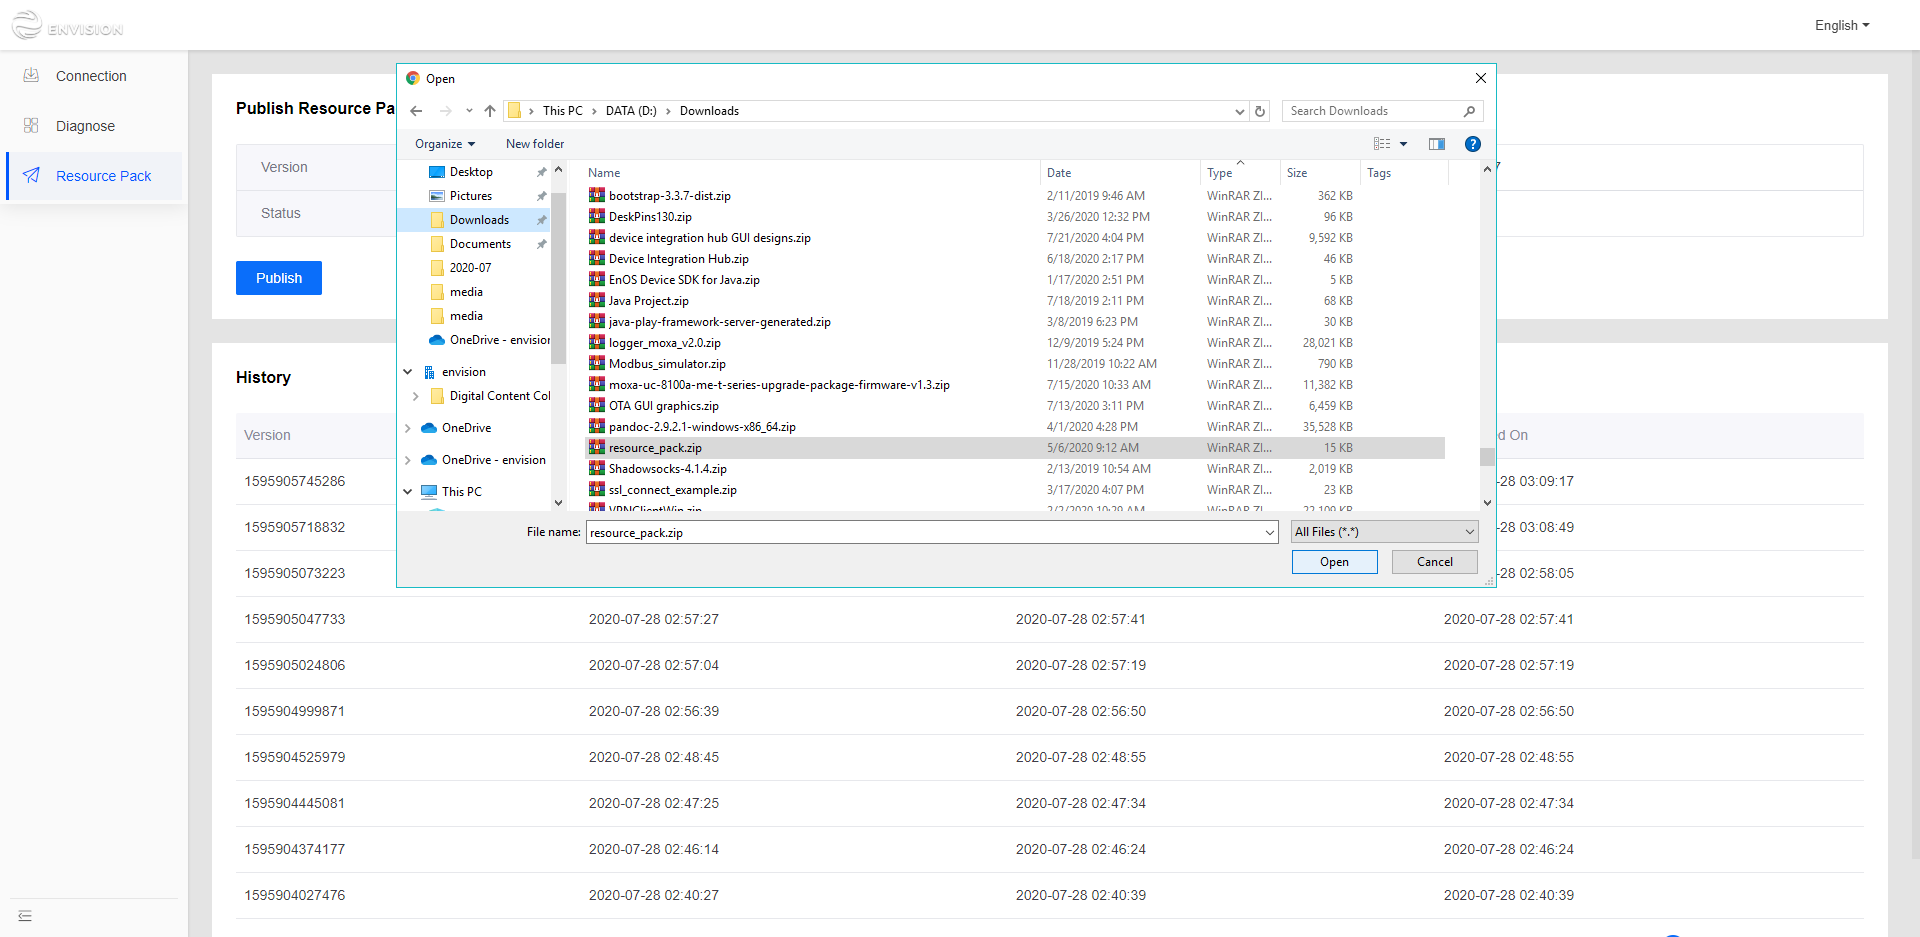Image resolution: width=1920 pixels, height=937 pixels.
Task: Select the file Modbus_simulator.zip
Action: click(x=667, y=364)
